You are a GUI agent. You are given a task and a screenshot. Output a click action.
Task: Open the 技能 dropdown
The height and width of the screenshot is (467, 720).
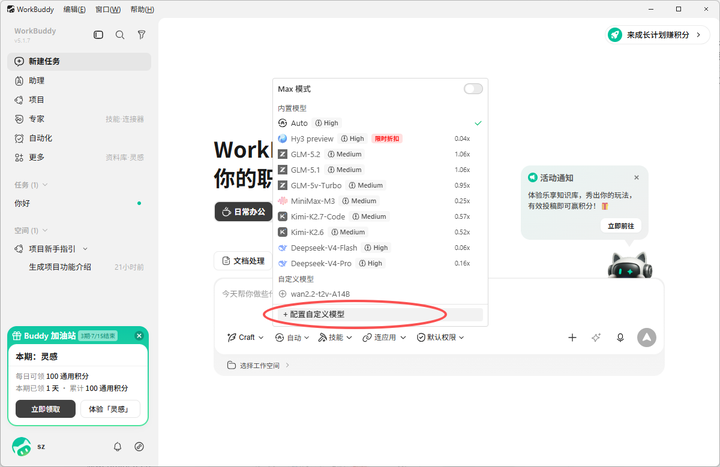(x=335, y=338)
